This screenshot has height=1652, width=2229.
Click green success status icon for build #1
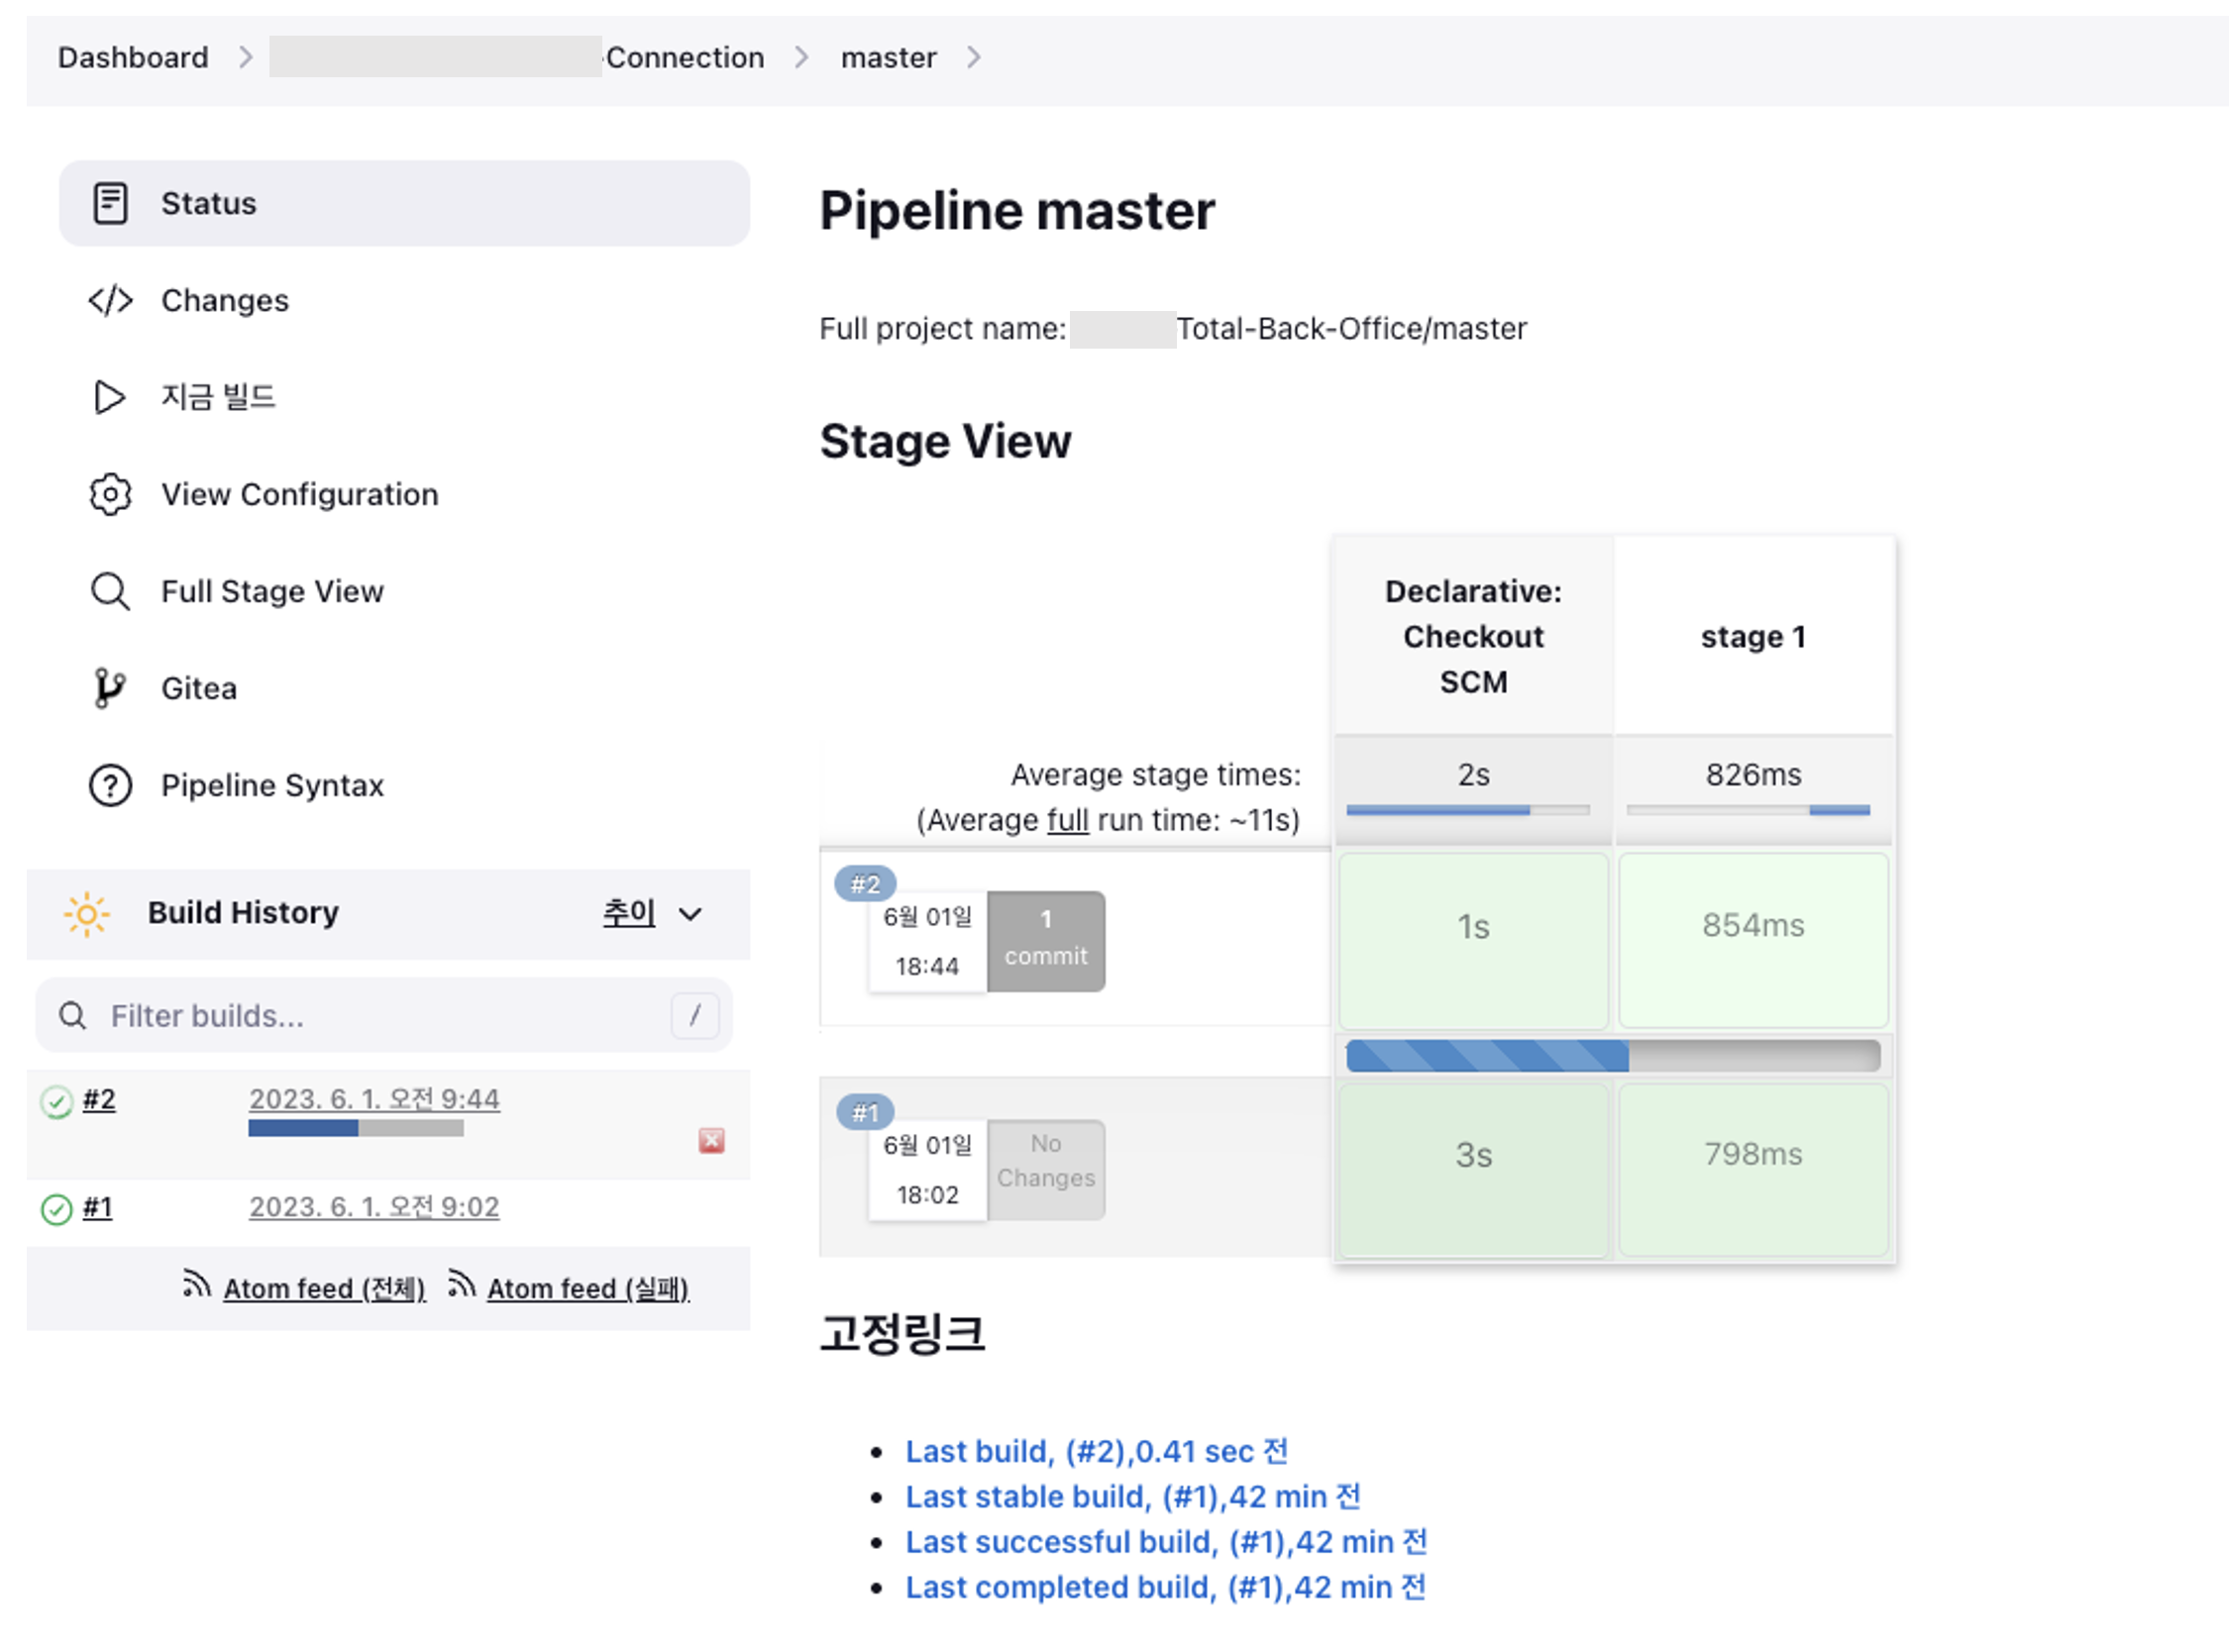[x=56, y=1208]
